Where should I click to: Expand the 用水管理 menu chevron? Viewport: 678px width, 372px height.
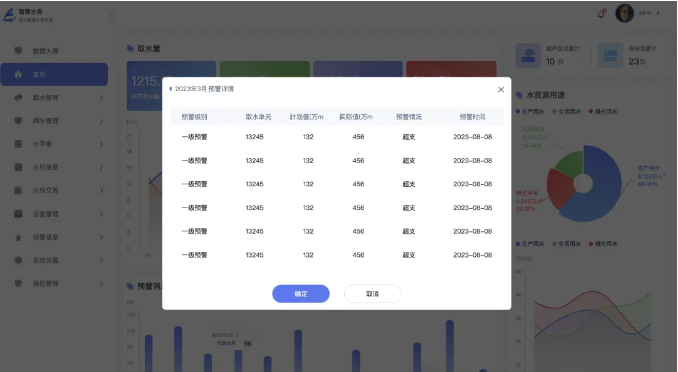point(101,121)
